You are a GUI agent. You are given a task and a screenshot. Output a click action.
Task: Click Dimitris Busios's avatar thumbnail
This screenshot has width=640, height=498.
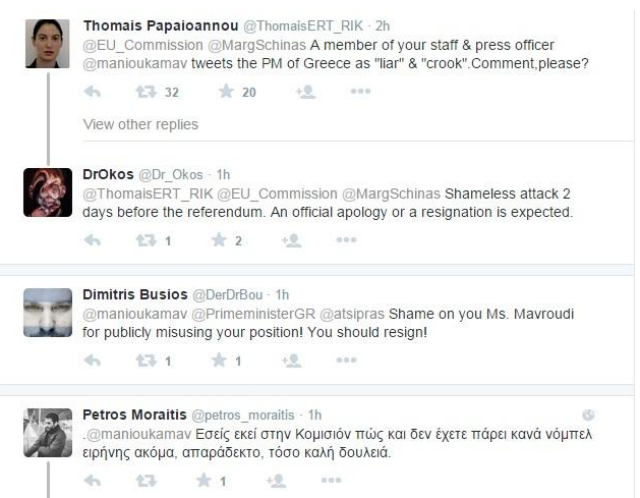click(x=48, y=311)
